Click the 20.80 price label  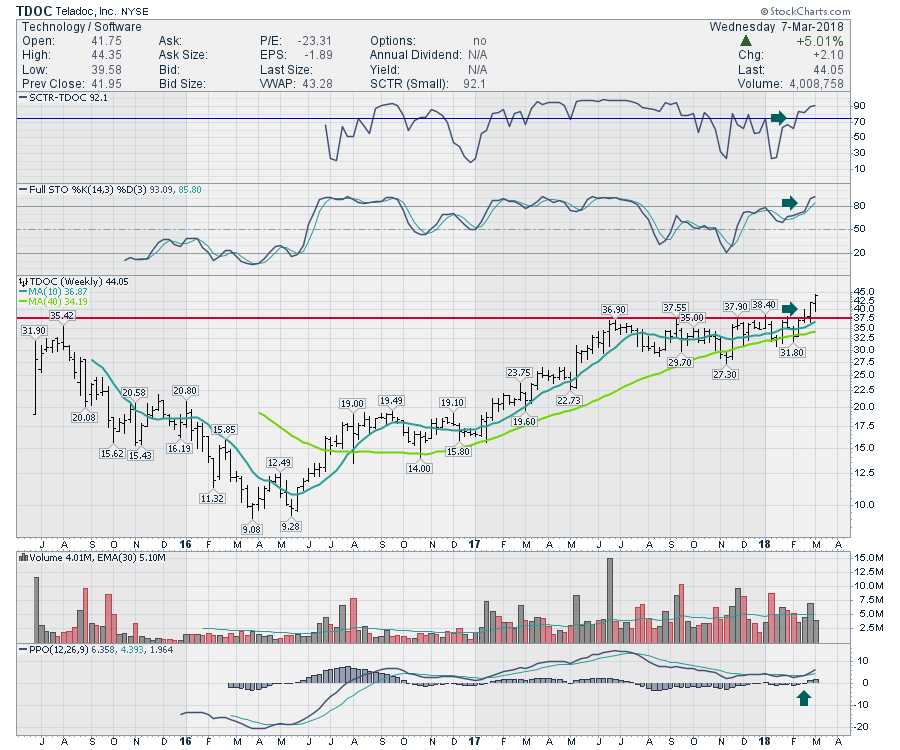(x=185, y=390)
